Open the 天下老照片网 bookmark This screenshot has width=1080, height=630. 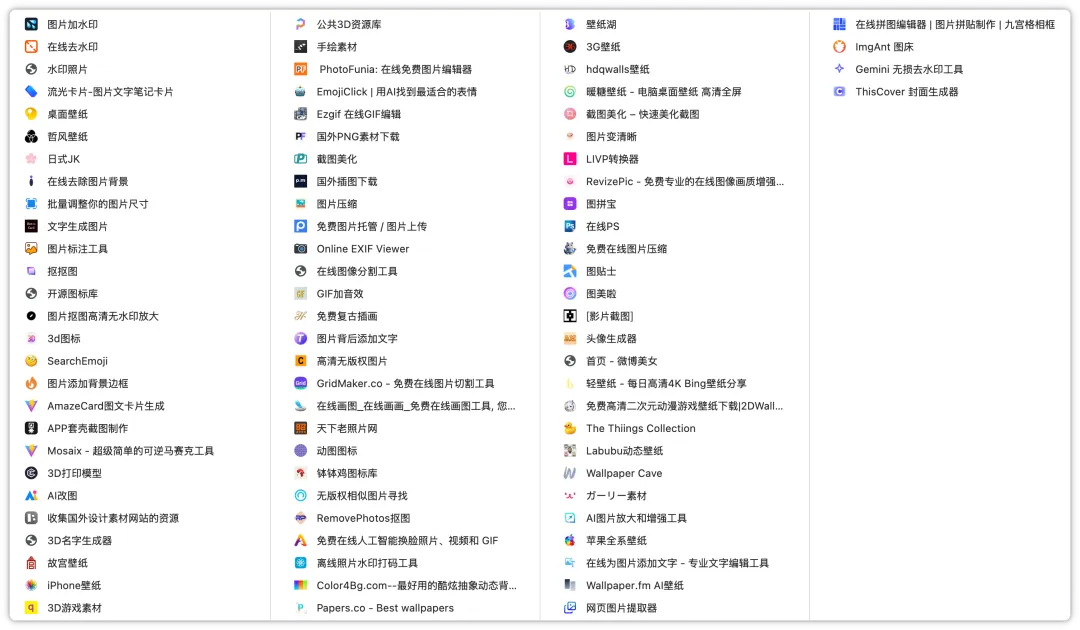[x=346, y=428]
